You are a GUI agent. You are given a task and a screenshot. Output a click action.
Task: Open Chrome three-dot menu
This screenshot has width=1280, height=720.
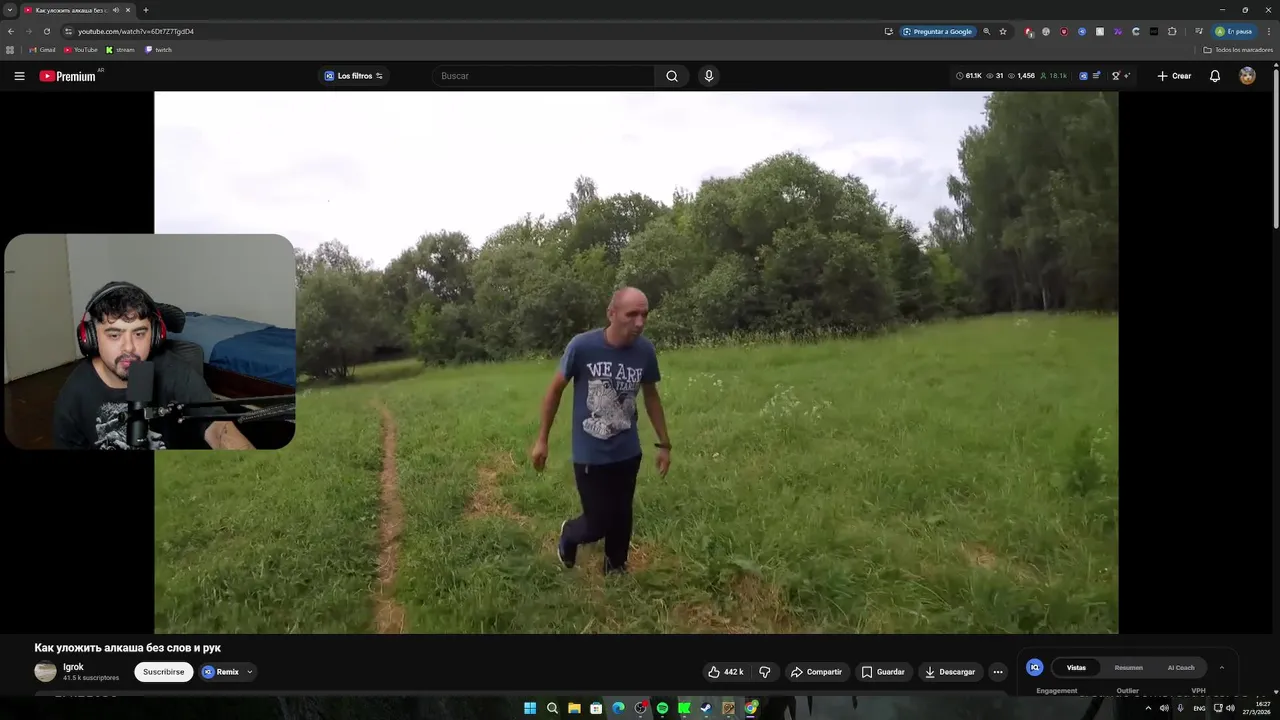click(1269, 31)
